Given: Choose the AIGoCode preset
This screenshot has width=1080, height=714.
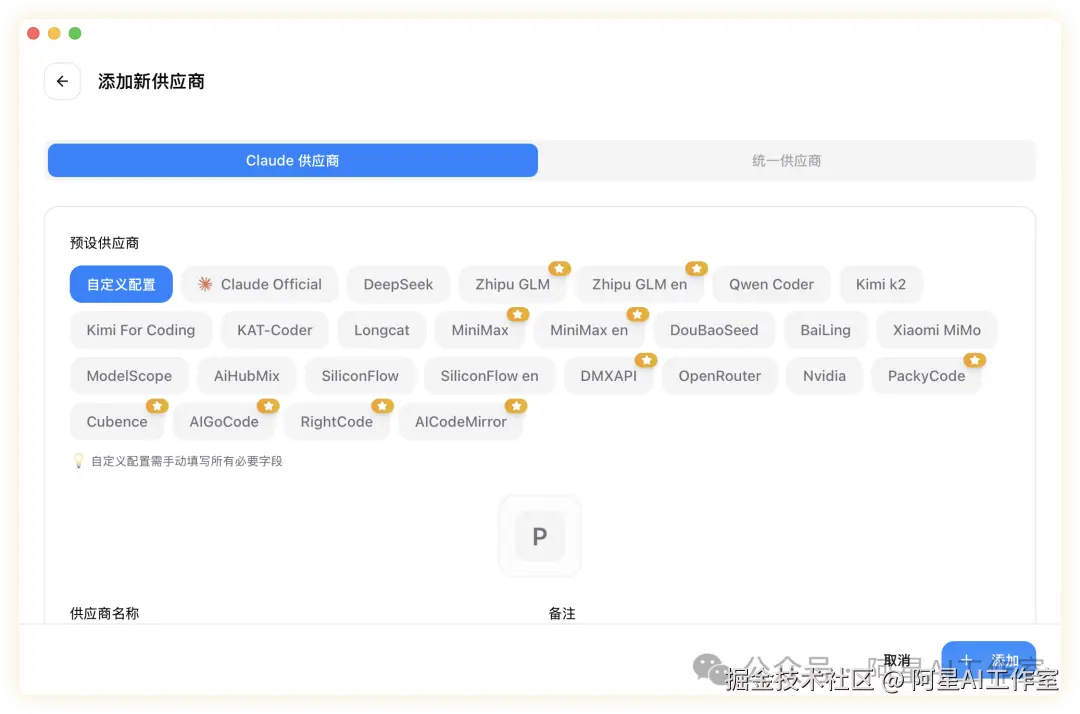Looking at the screenshot, I should click(224, 421).
